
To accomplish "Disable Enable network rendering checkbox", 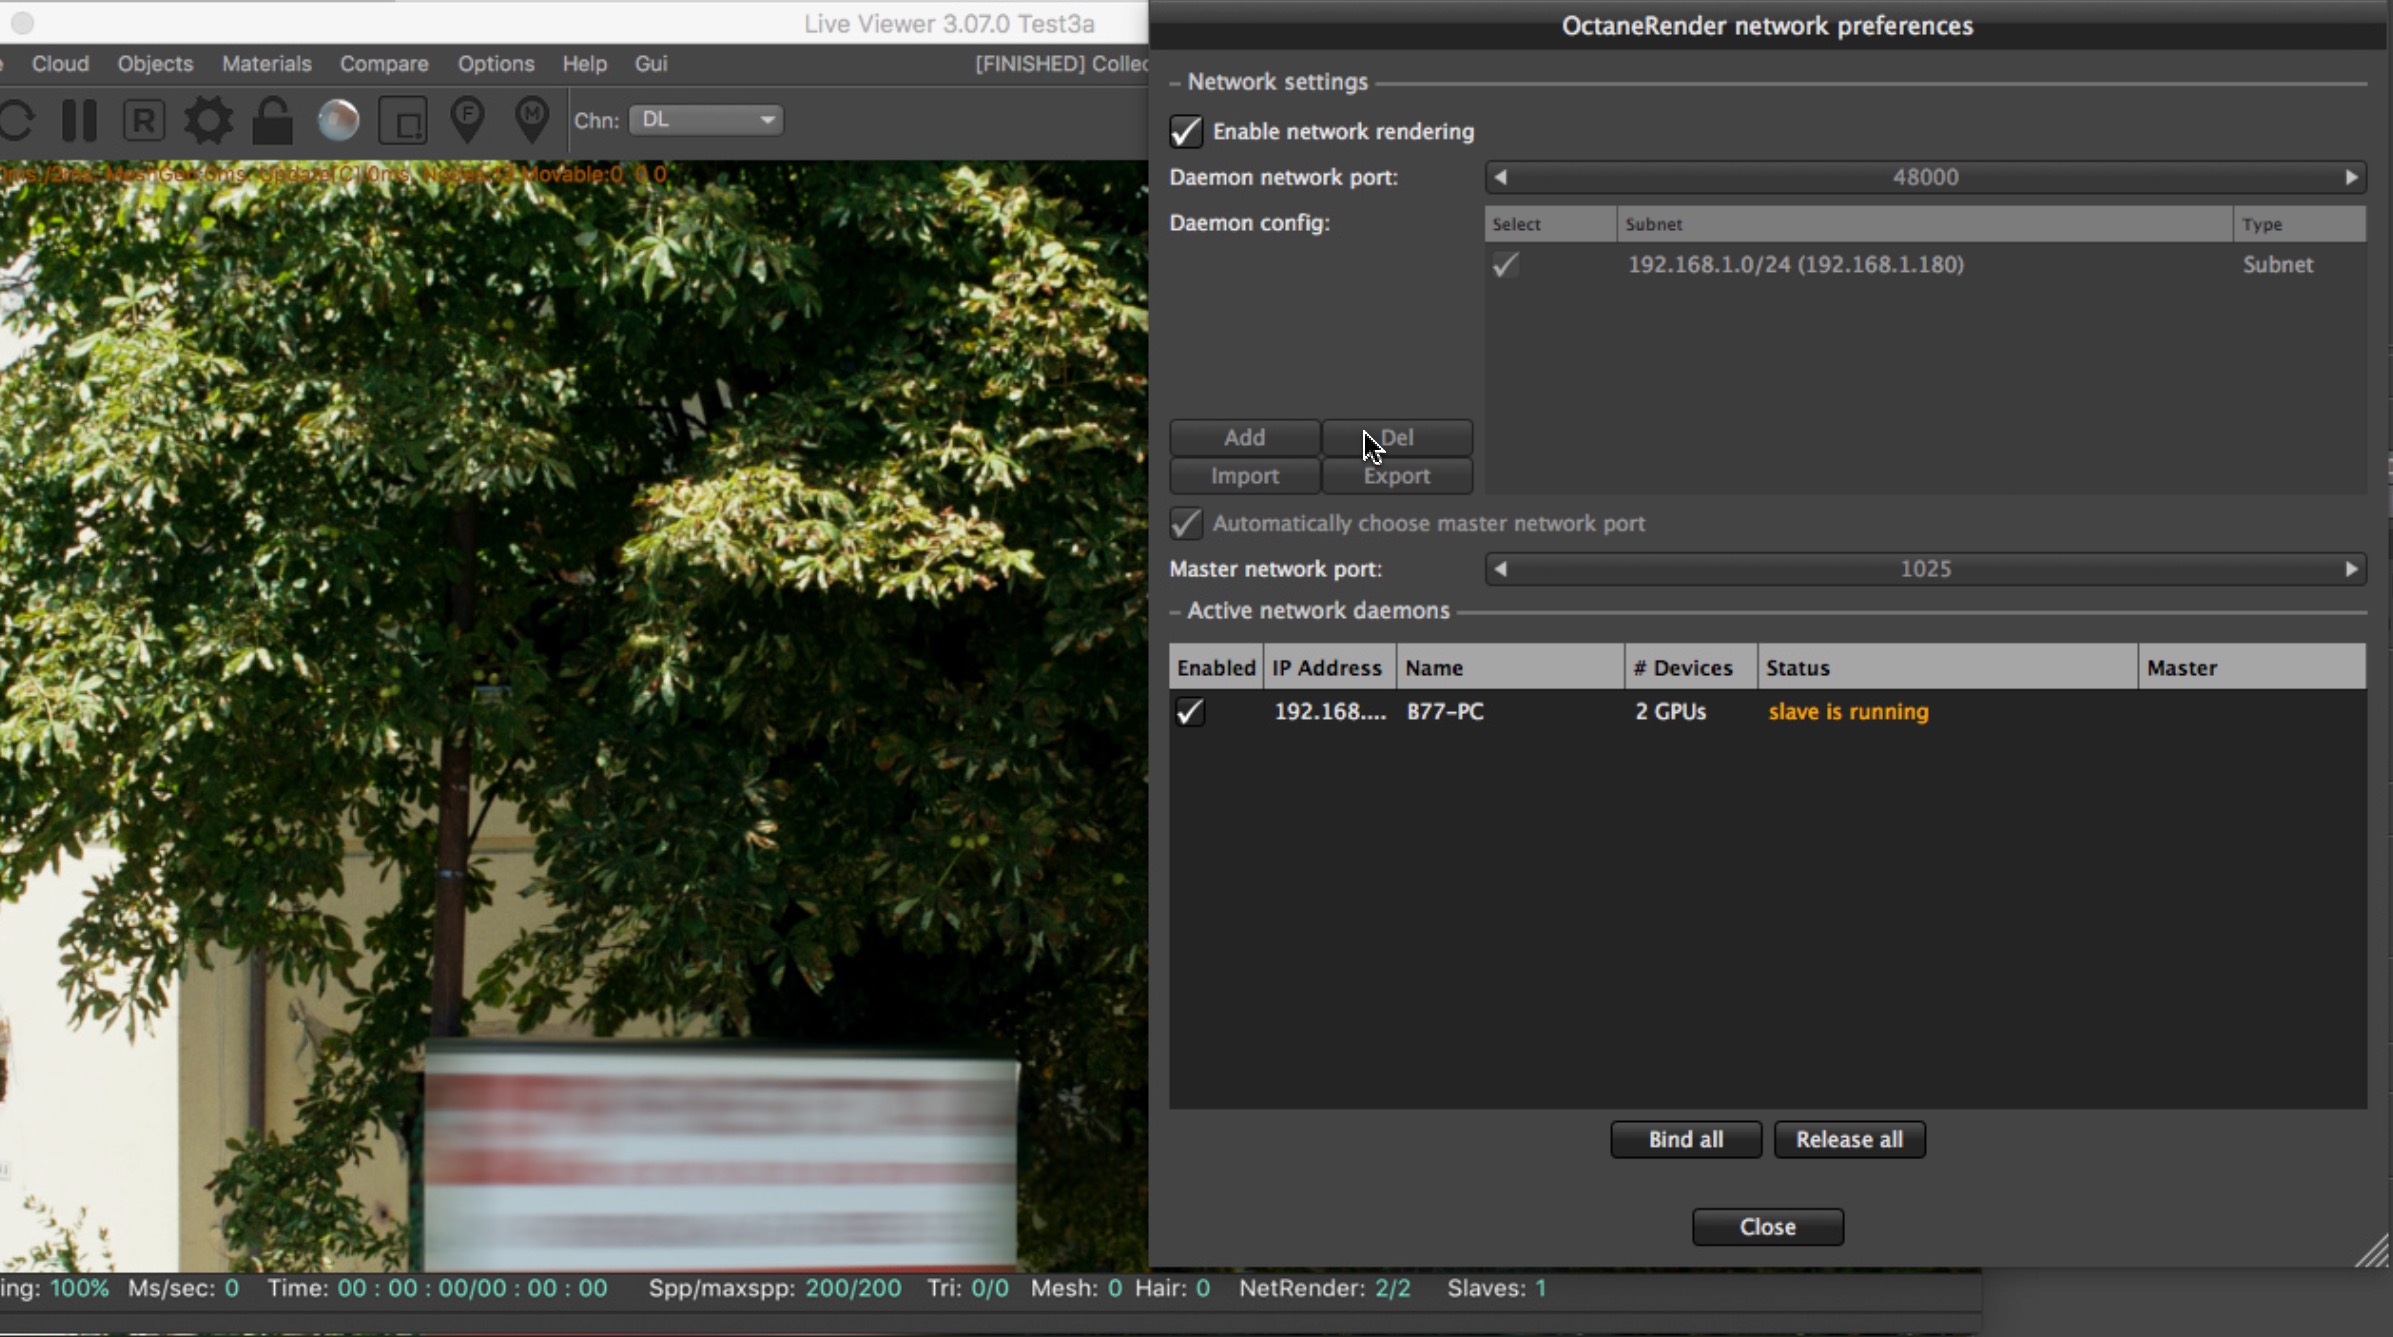I will (1186, 132).
